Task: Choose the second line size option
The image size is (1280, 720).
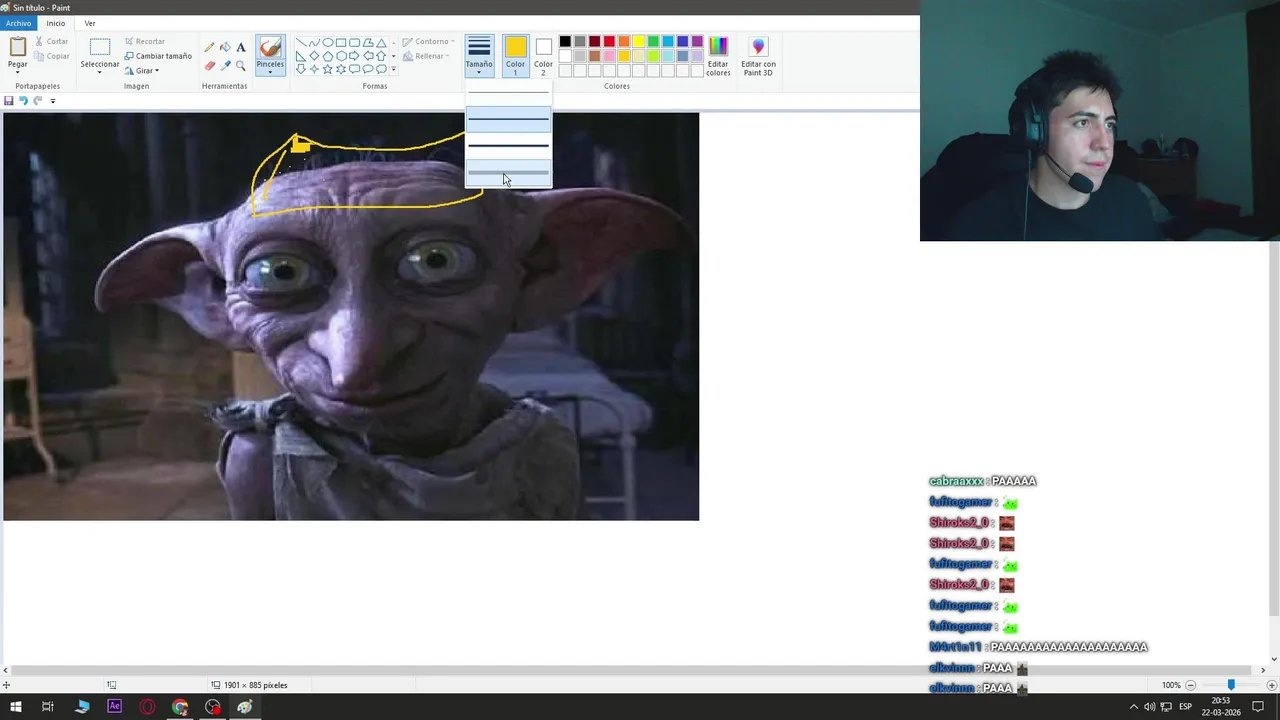Action: click(x=508, y=119)
